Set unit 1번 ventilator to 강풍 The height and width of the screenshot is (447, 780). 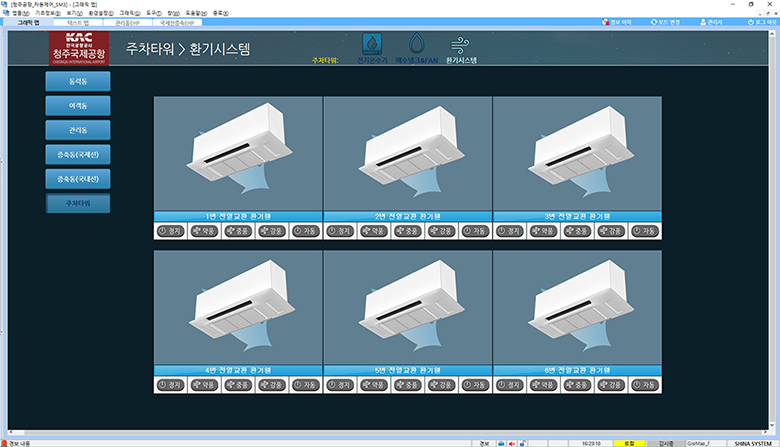click(x=272, y=231)
